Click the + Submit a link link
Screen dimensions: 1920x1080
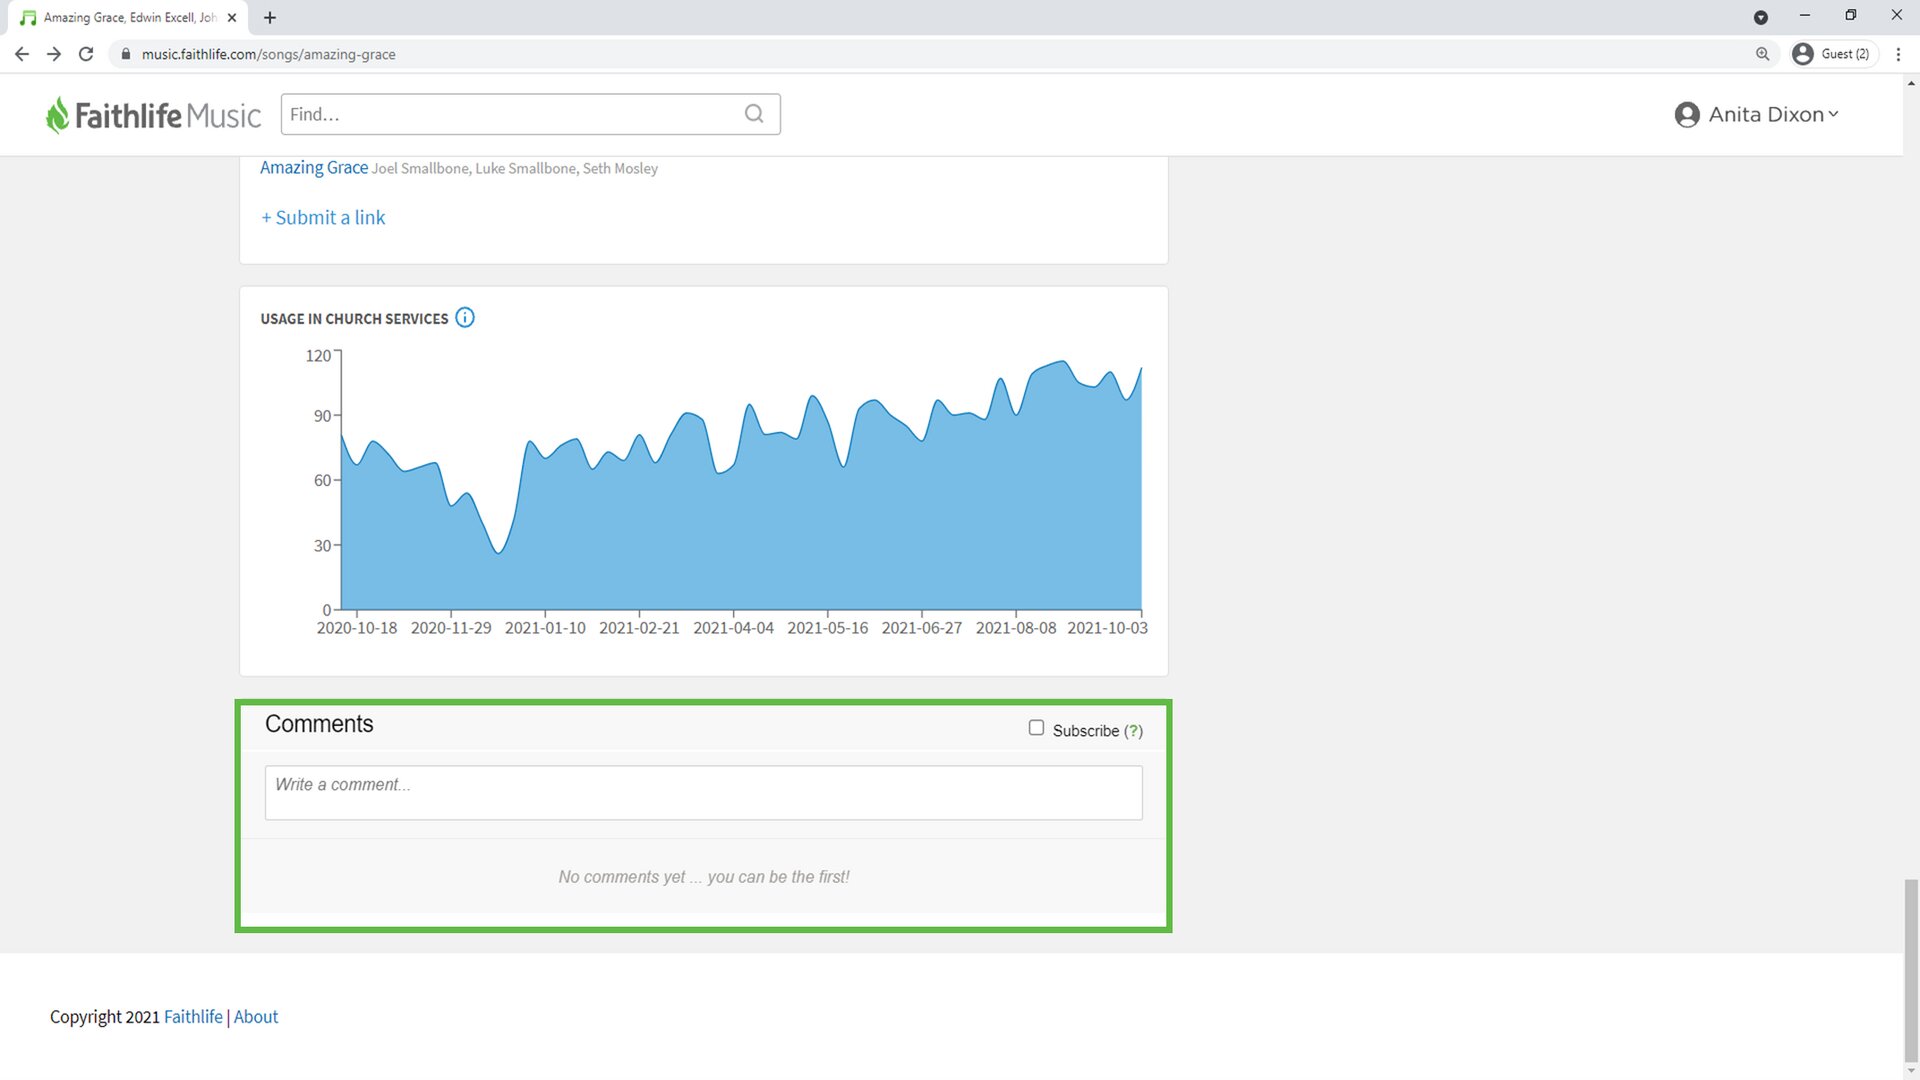(323, 217)
